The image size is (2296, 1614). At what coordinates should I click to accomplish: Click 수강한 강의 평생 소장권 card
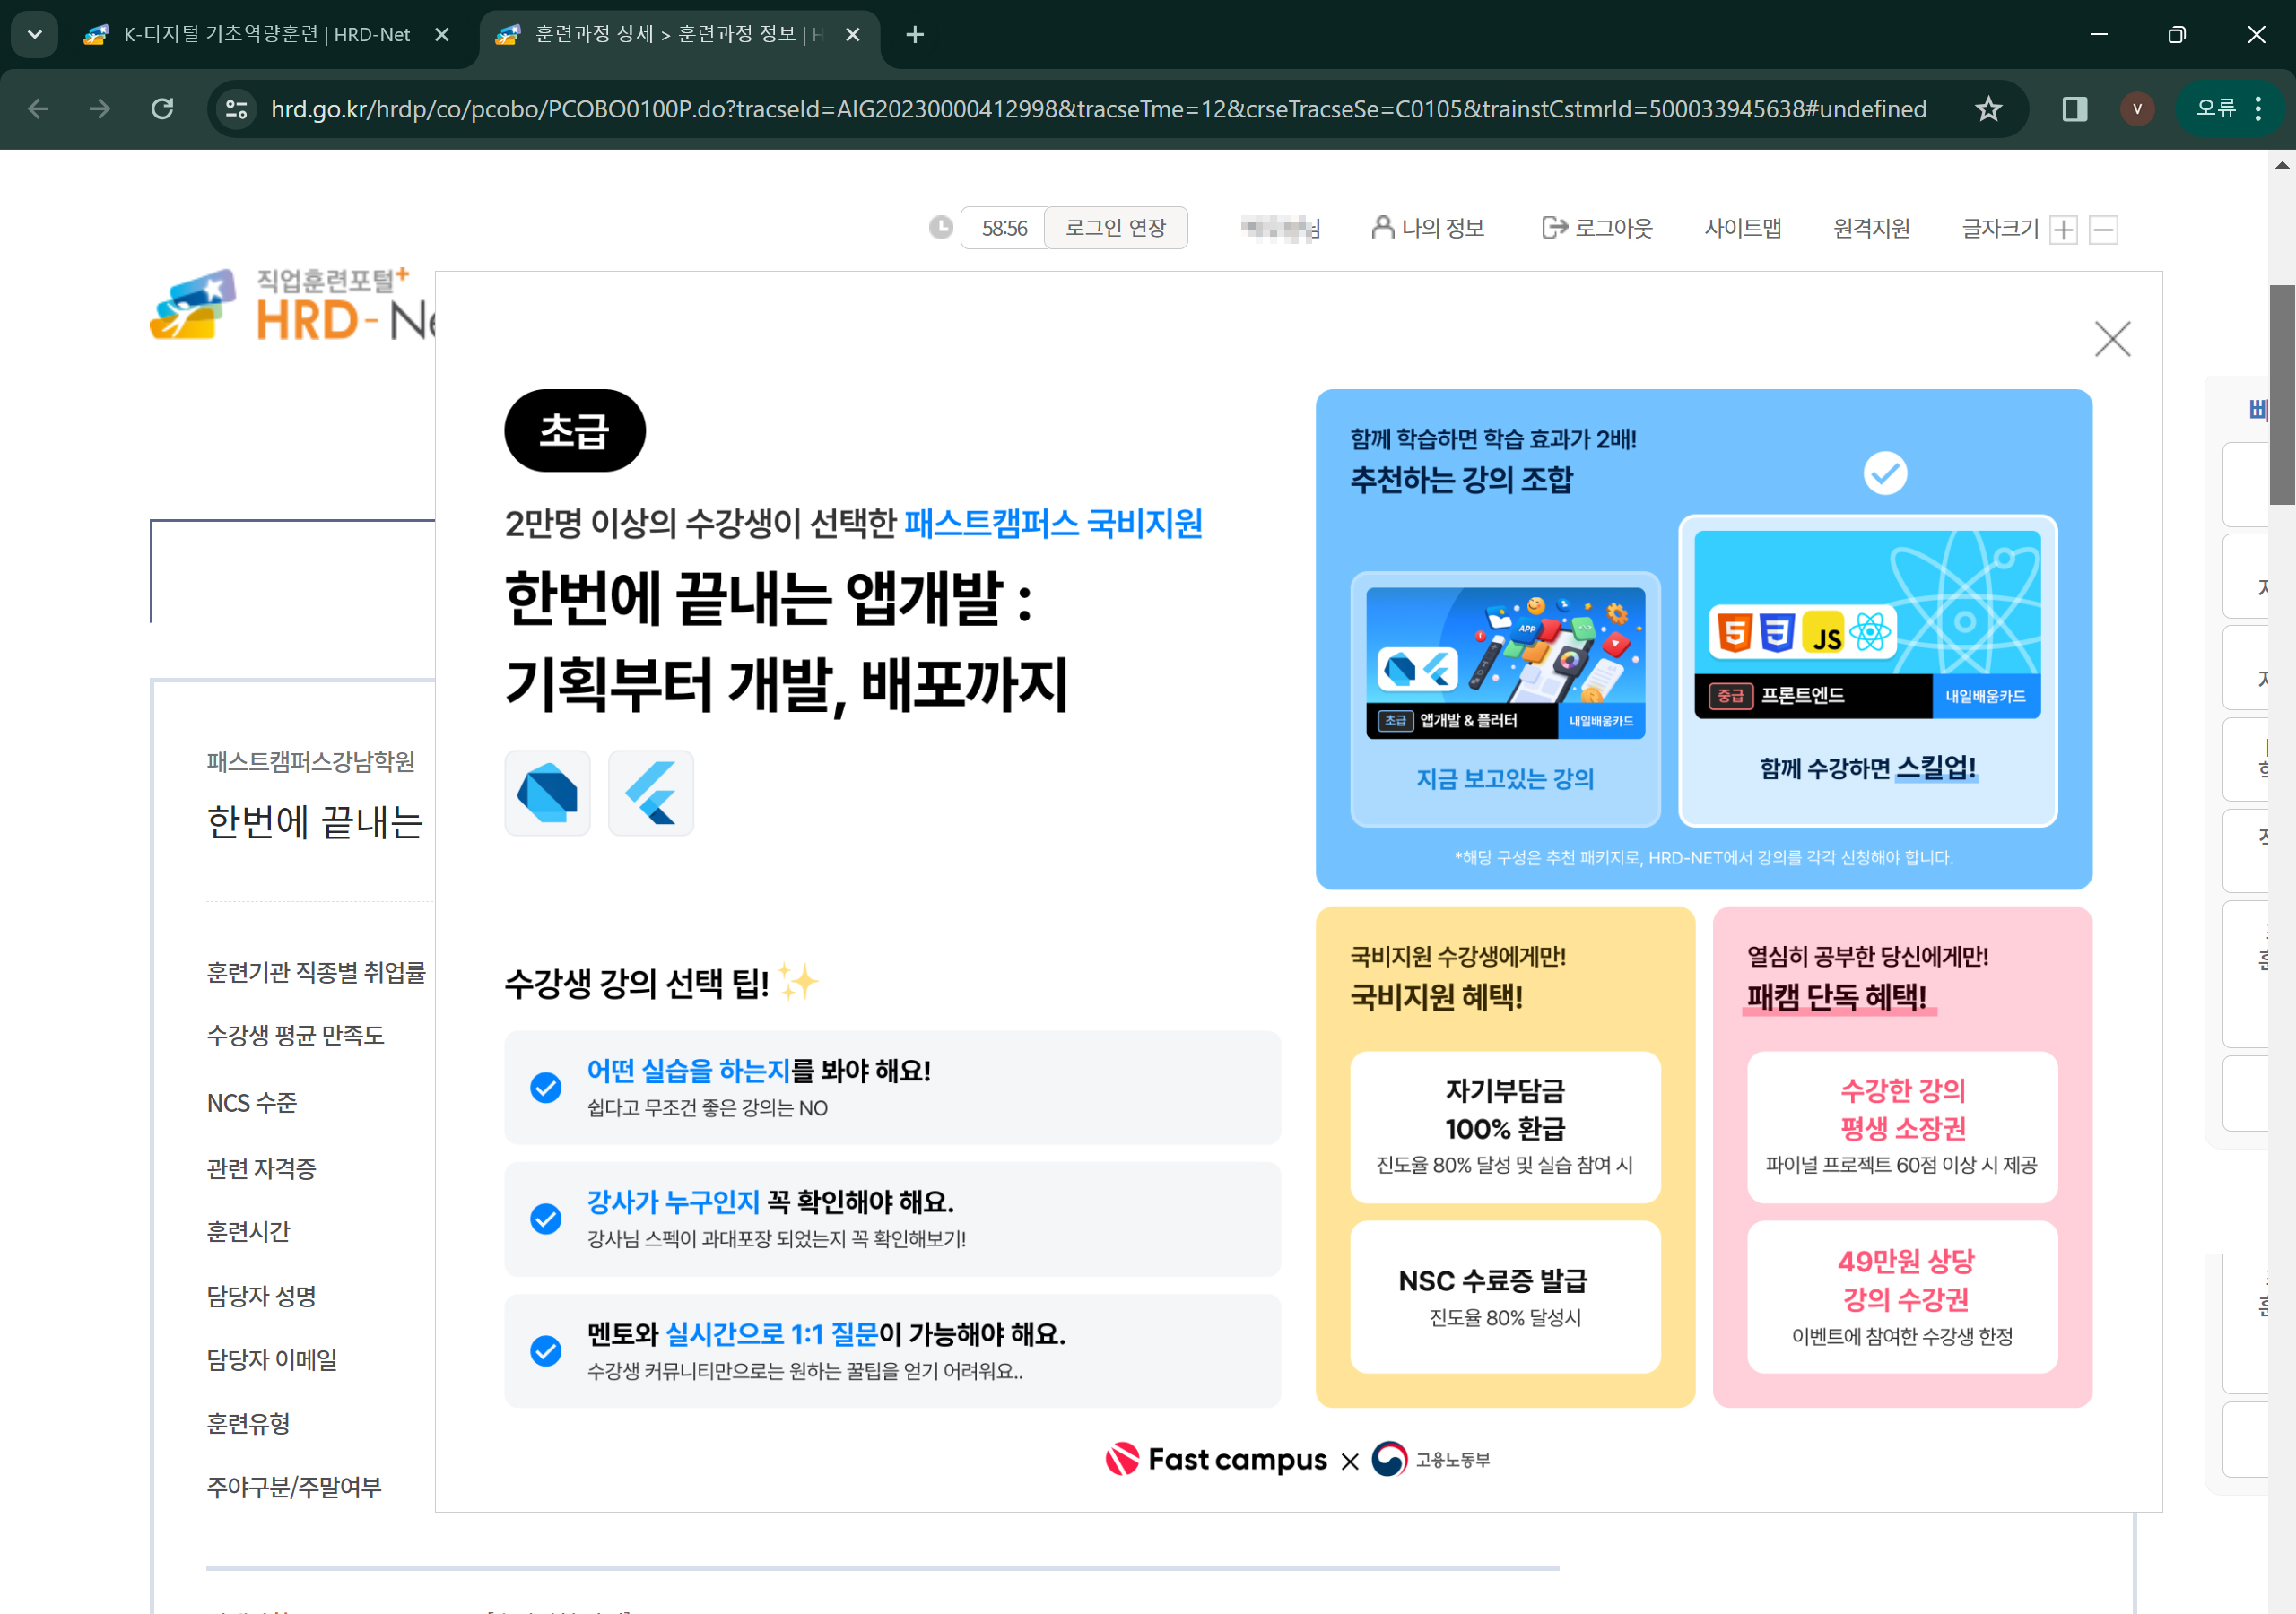point(1902,1127)
